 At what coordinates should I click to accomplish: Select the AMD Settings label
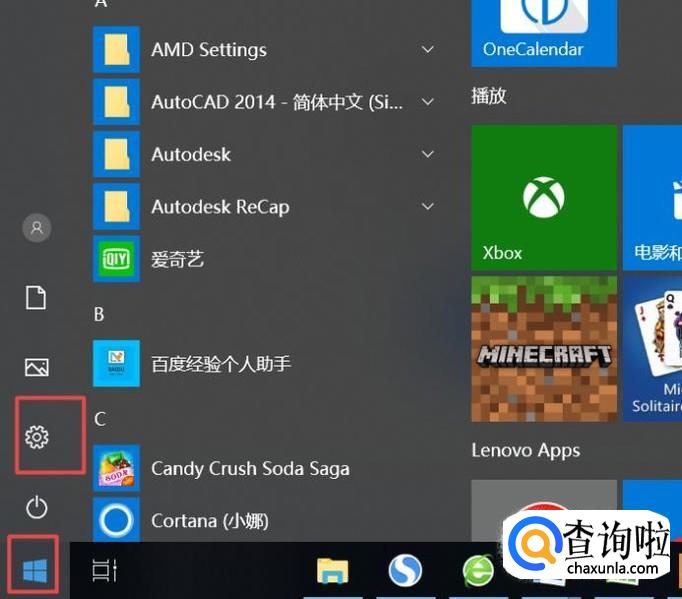click(209, 50)
